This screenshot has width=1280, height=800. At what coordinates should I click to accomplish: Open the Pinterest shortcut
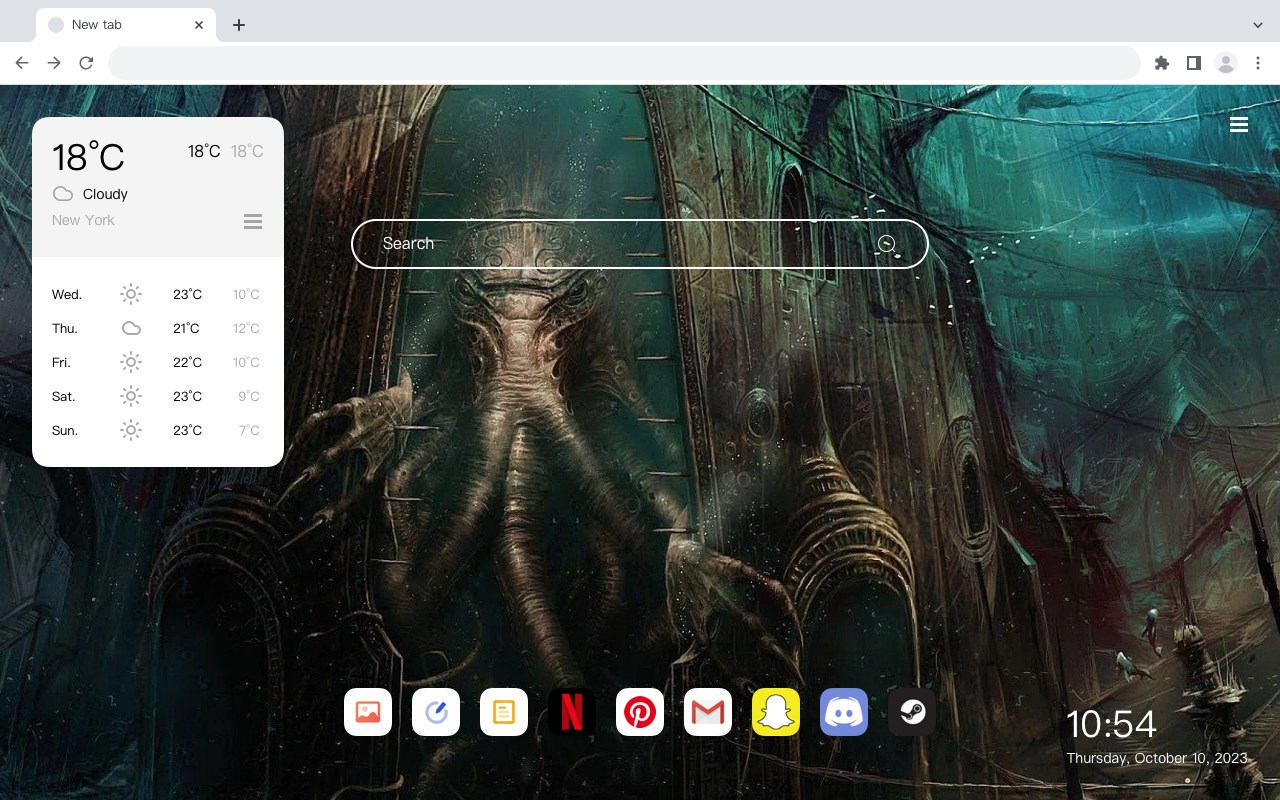pyautogui.click(x=640, y=712)
